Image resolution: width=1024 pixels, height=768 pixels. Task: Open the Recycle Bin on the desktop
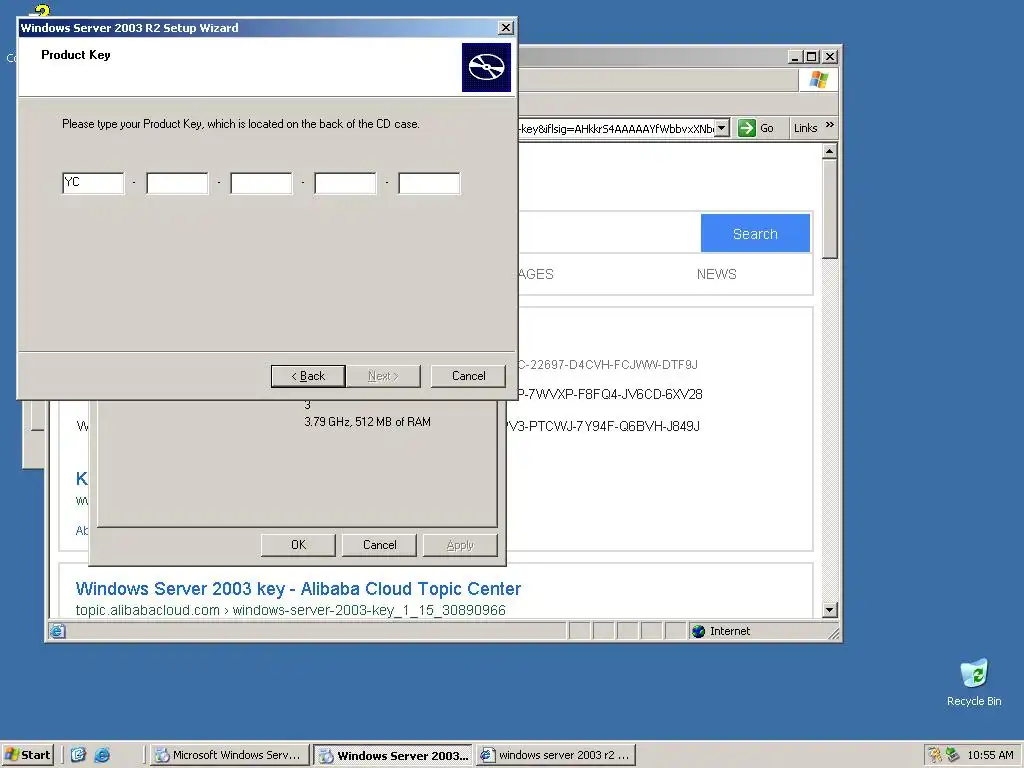[974, 682]
